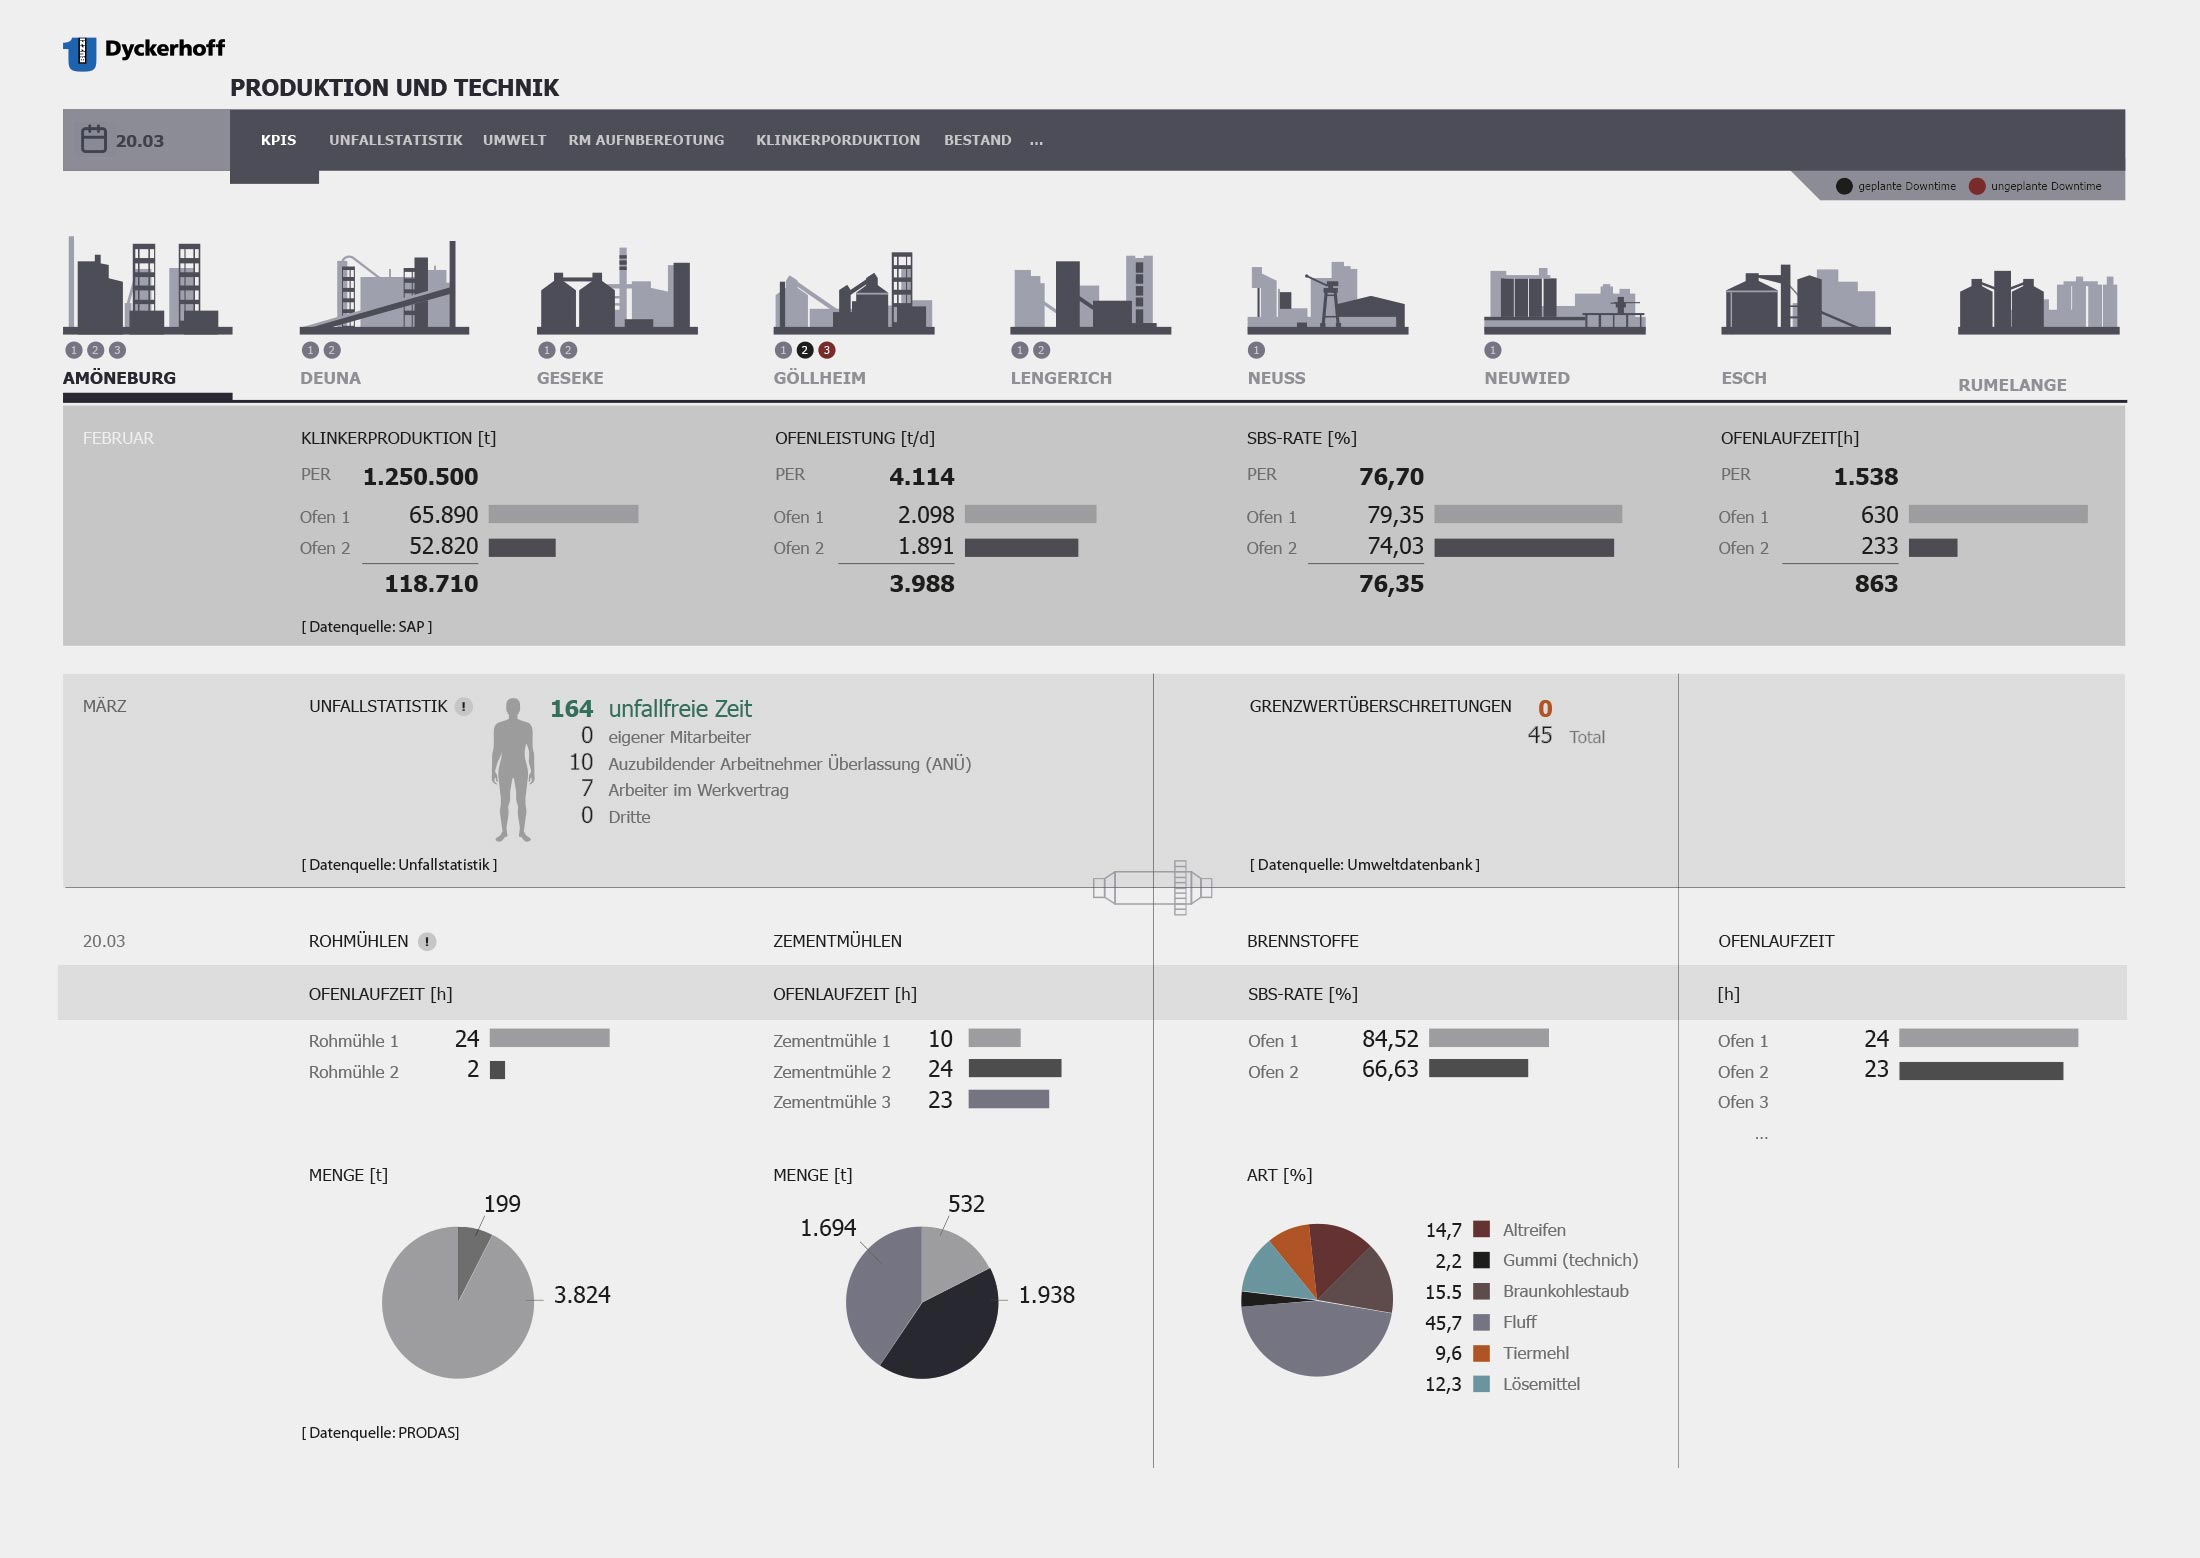Click the Tiermehl legend color swatch

[1482, 1353]
